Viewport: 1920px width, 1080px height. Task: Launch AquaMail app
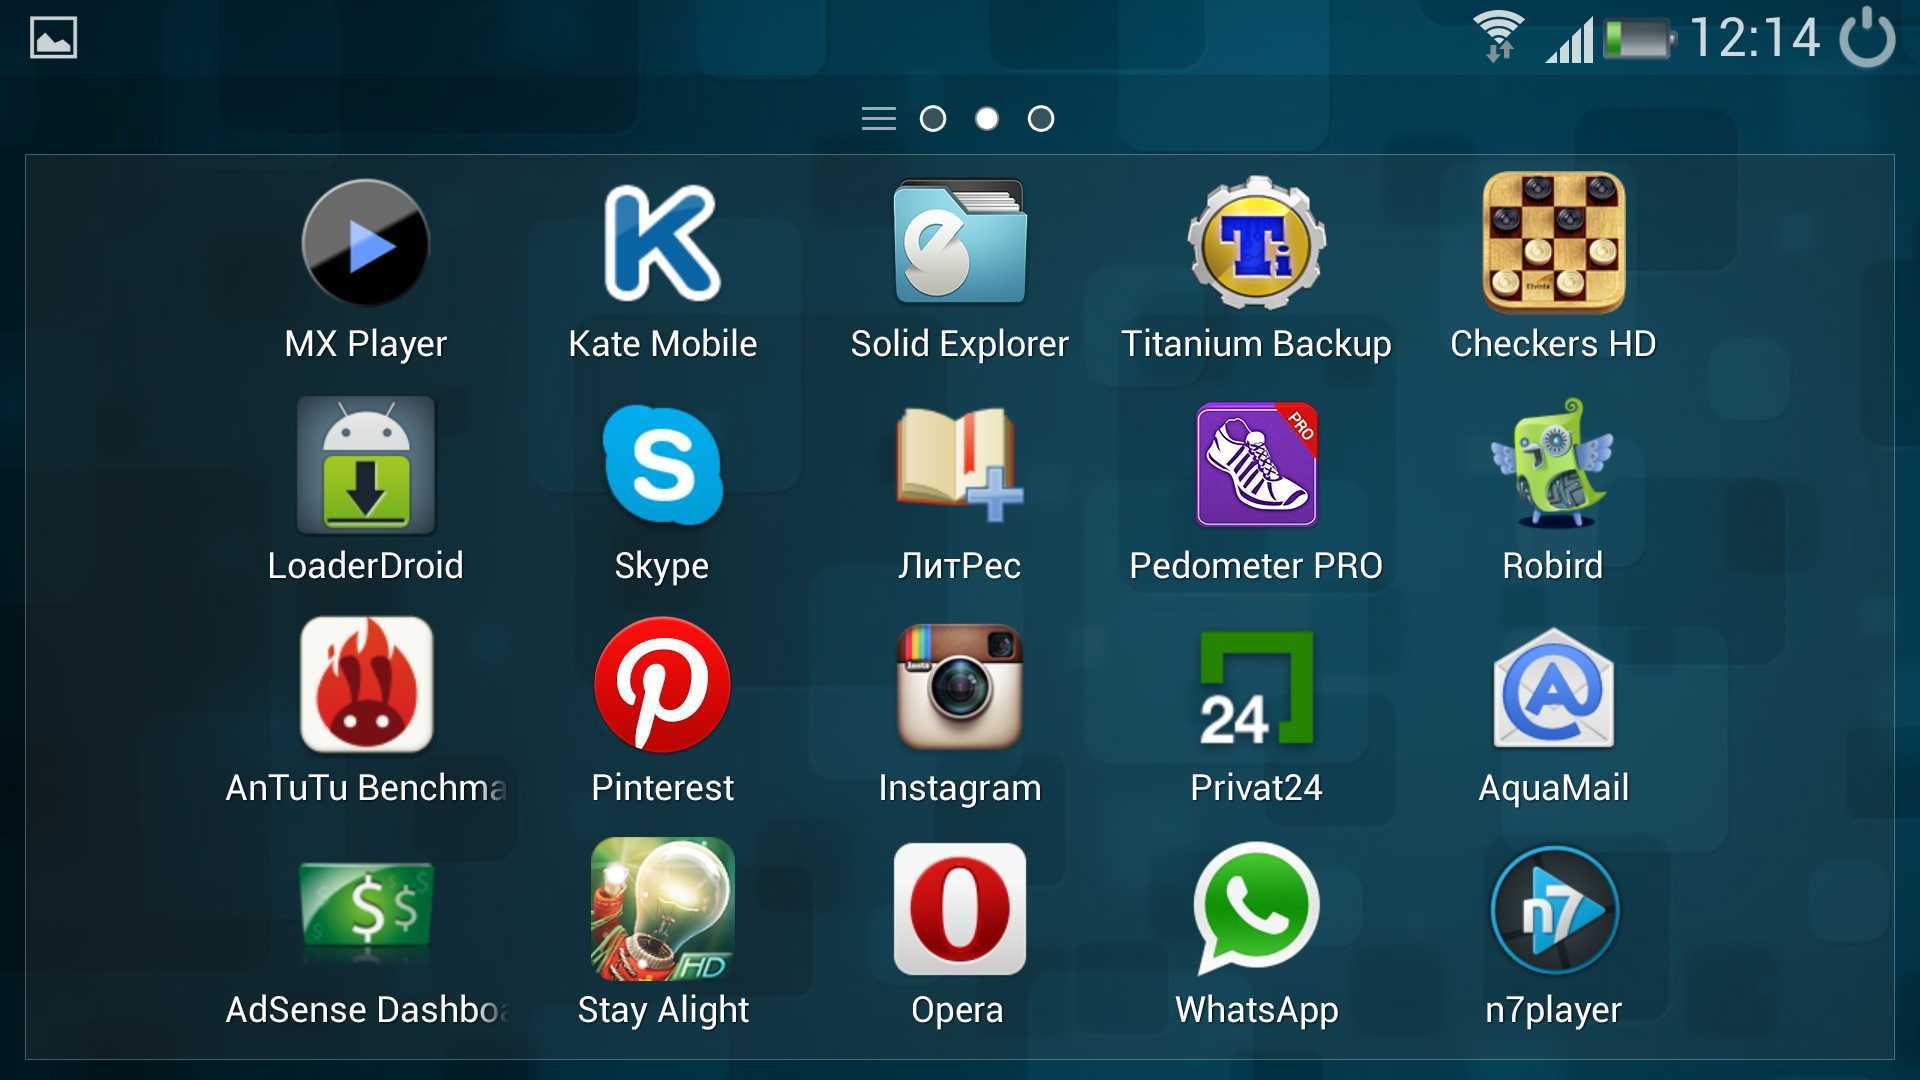click(x=1551, y=713)
